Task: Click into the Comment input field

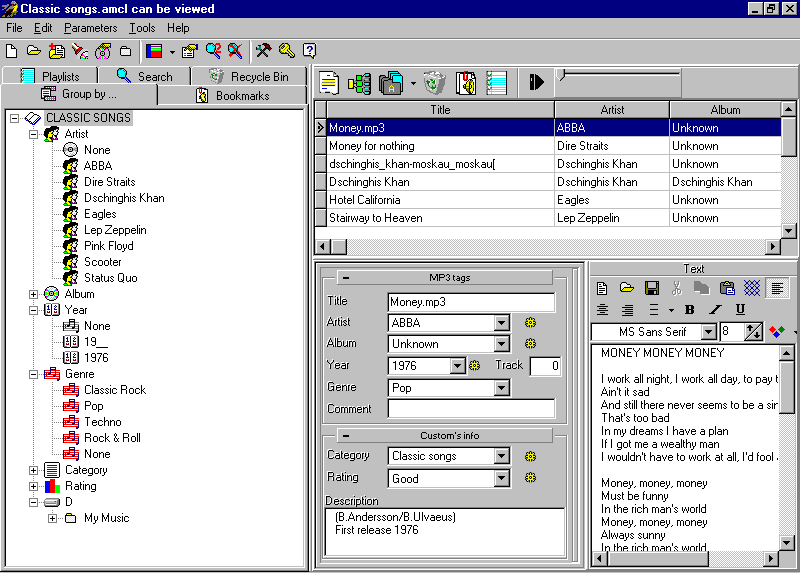Action: pos(471,409)
